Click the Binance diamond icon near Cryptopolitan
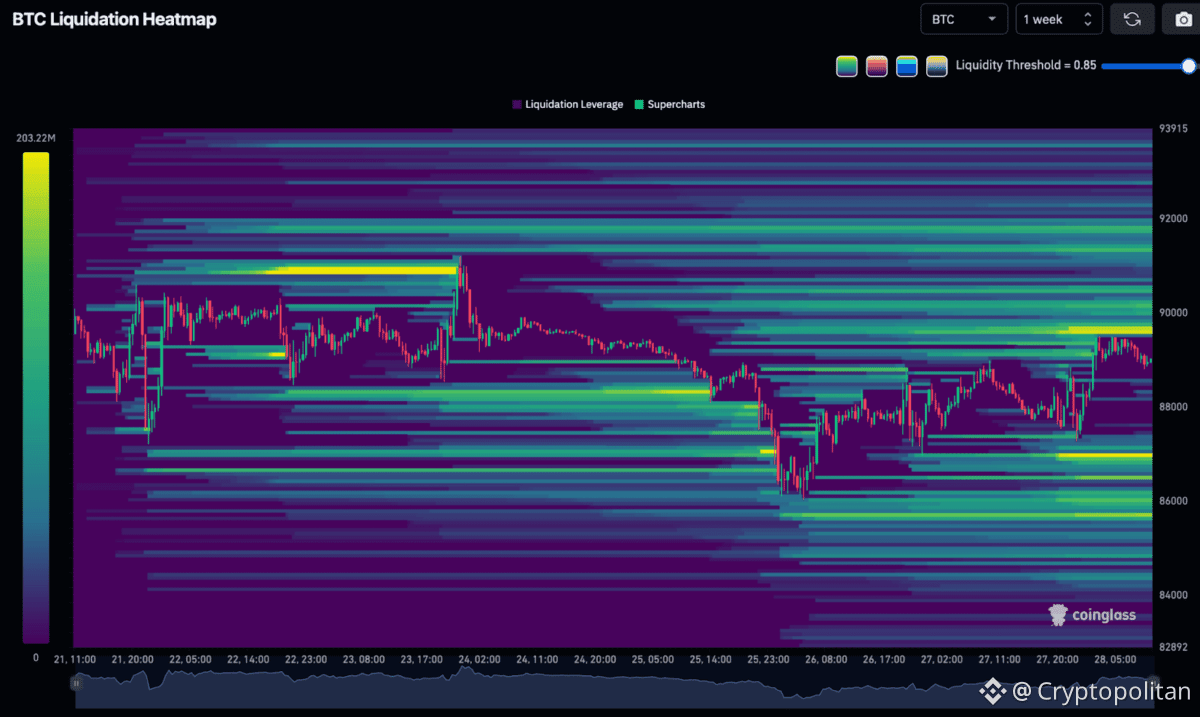The width and height of the screenshot is (1200, 717). 991,691
